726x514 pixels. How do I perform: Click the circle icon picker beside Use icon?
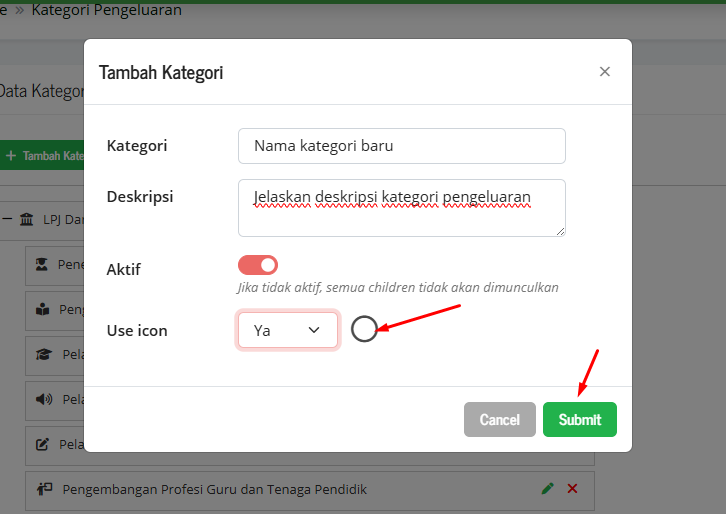pos(364,329)
